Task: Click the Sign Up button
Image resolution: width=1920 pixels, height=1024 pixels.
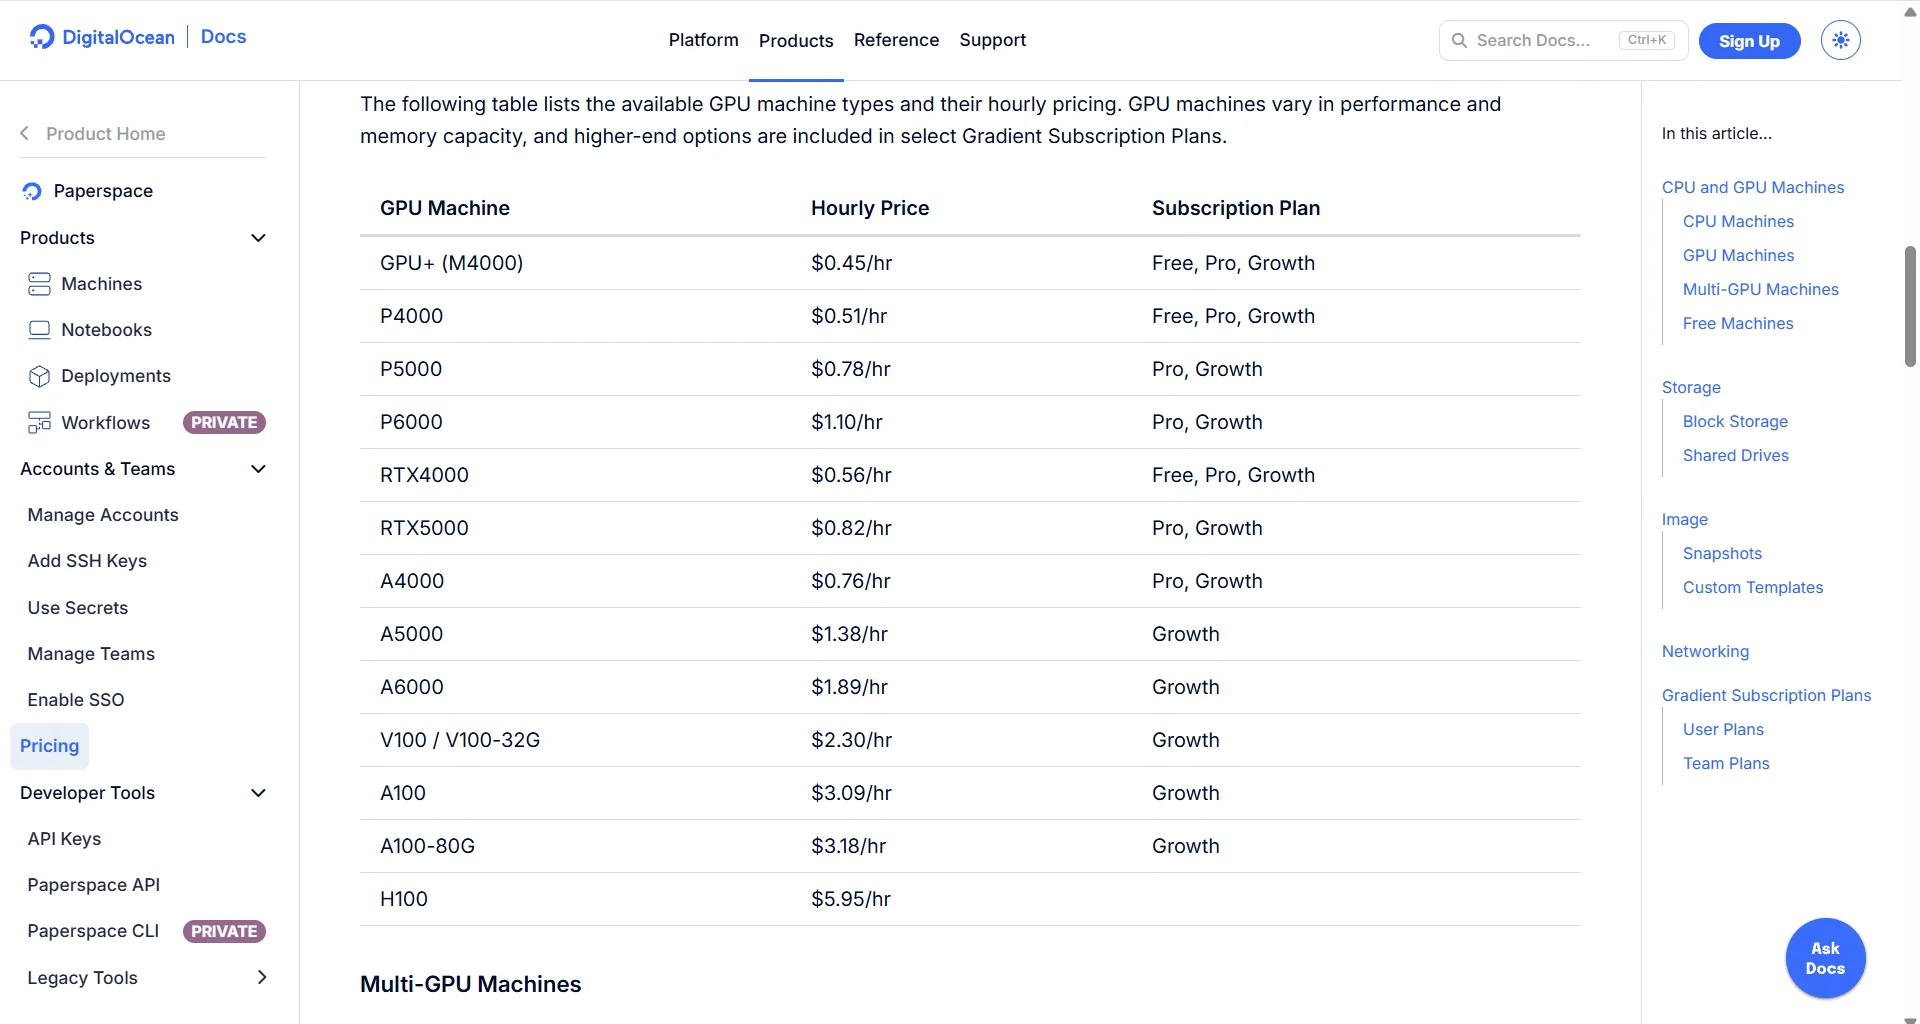Action: pyautogui.click(x=1749, y=41)
